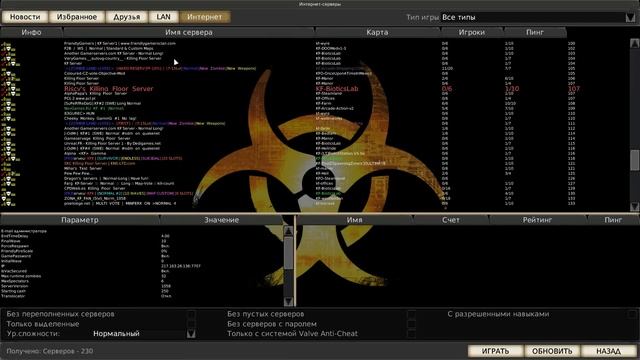Sort servers by the Игроки column

point(472,32)
